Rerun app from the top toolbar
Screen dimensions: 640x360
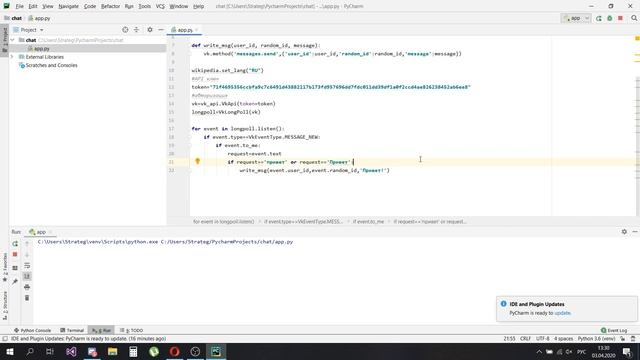[599, 18]
